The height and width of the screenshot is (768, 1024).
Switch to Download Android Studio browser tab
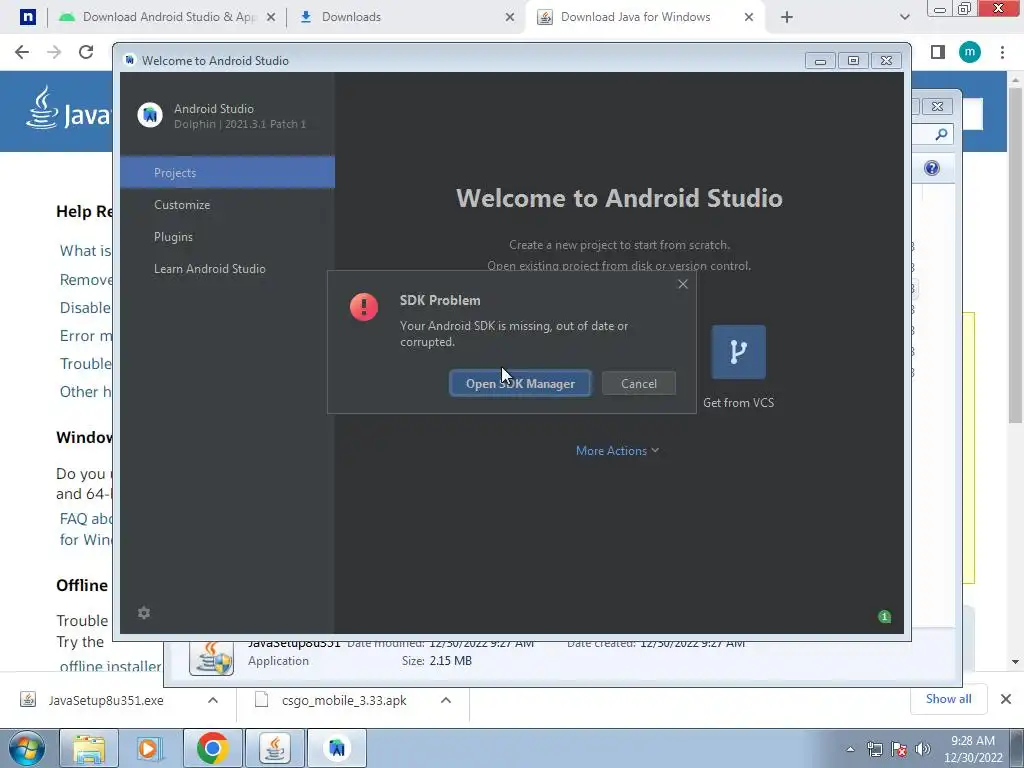coord(167,17)
